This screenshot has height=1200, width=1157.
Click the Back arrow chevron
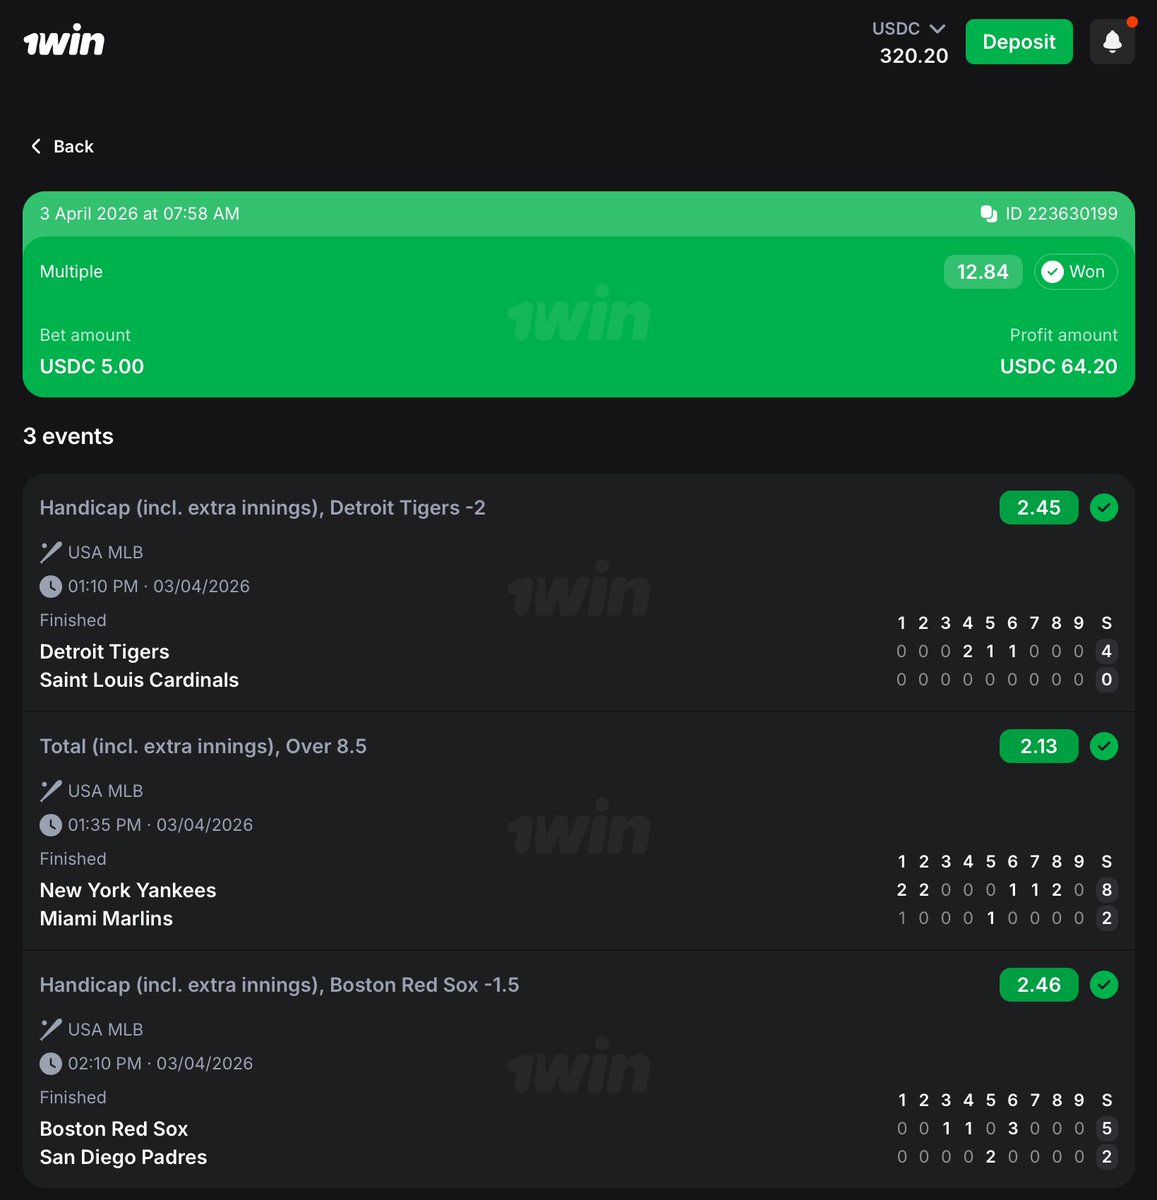(36, 146)
